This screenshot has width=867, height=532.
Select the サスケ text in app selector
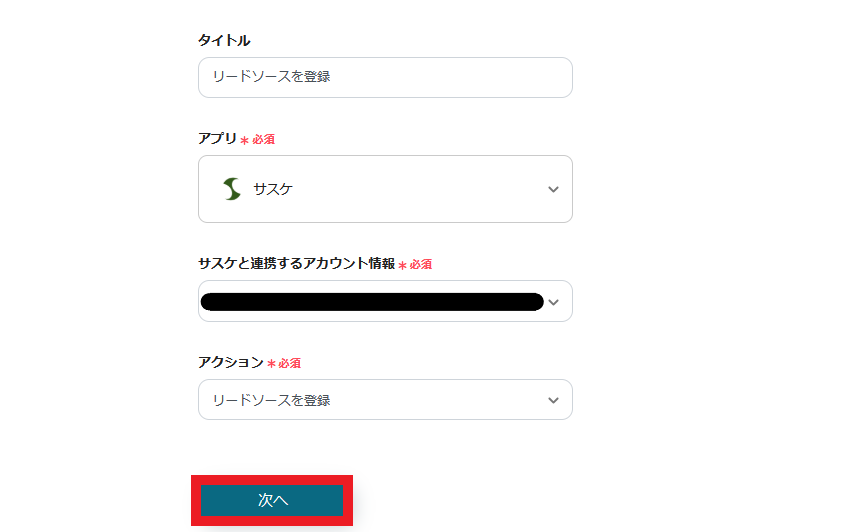click(x=273, y=189)
